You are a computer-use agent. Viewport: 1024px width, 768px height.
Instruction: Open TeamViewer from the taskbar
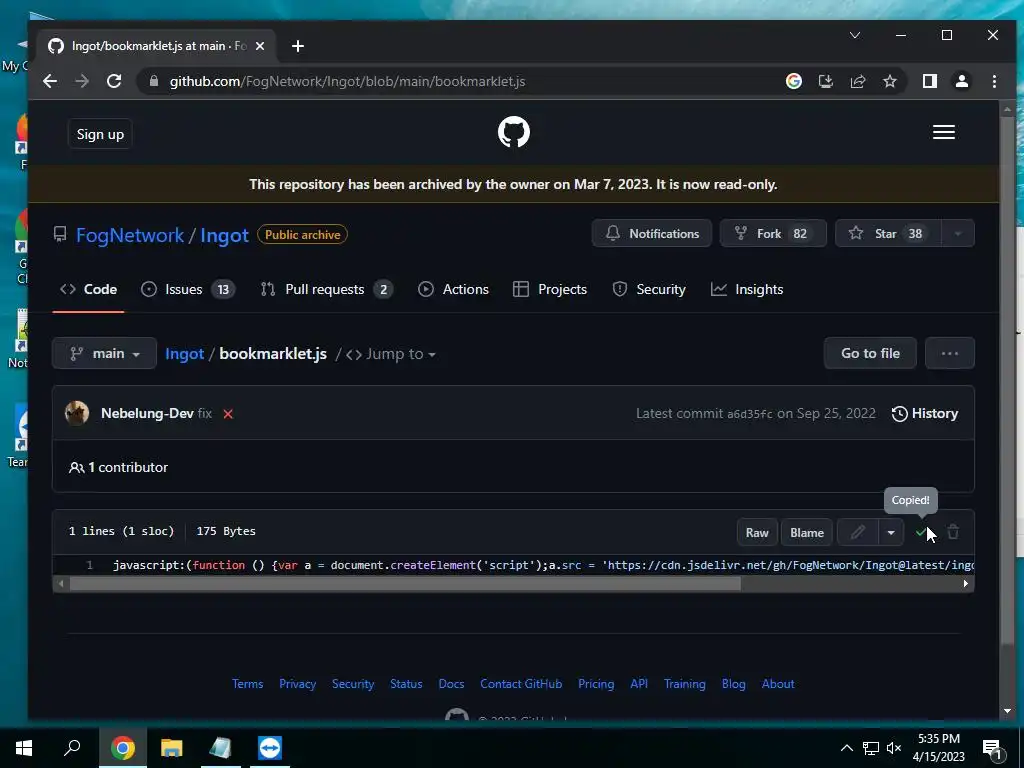click(x=270, y=748)
